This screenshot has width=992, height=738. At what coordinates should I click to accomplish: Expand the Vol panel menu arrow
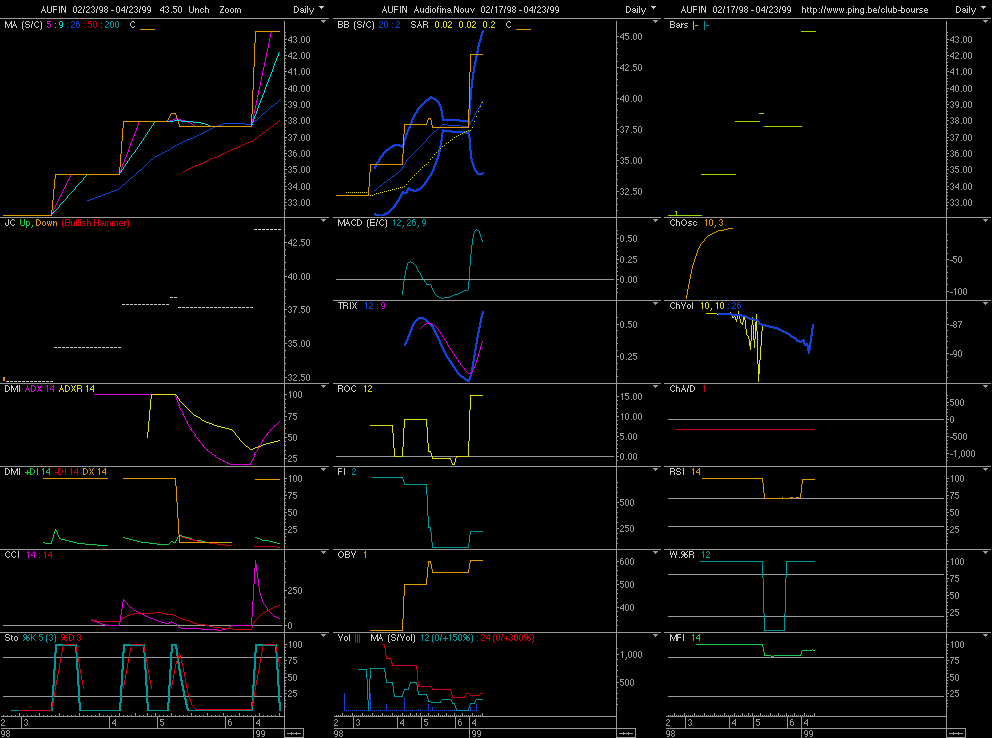[655, 636]
